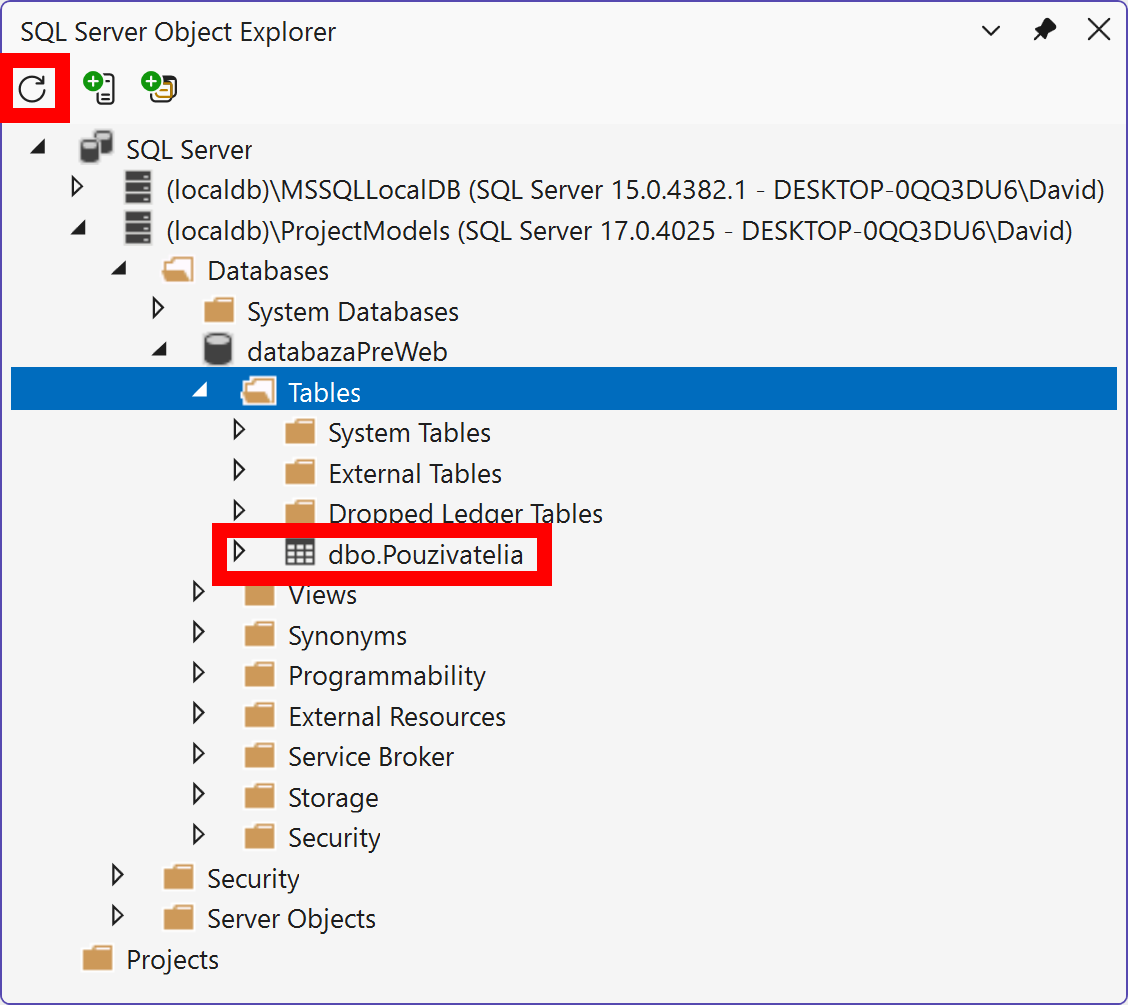This screenshot has height=1005, width=1128.
Task: Select the Service Broker node label
Action: pos(371,757)
